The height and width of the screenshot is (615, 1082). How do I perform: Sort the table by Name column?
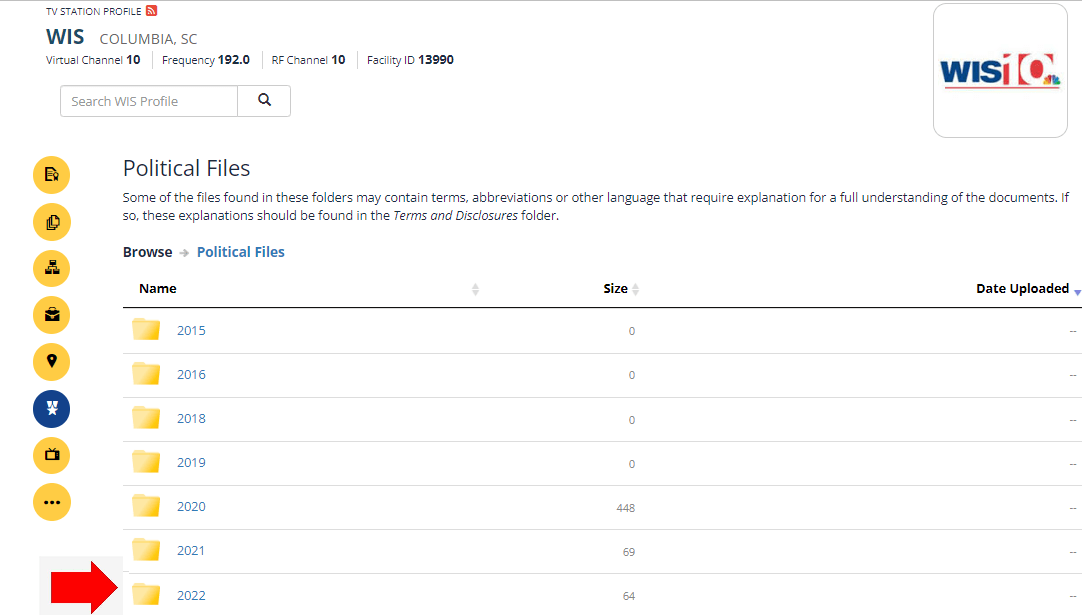click(x=158, y=289)
